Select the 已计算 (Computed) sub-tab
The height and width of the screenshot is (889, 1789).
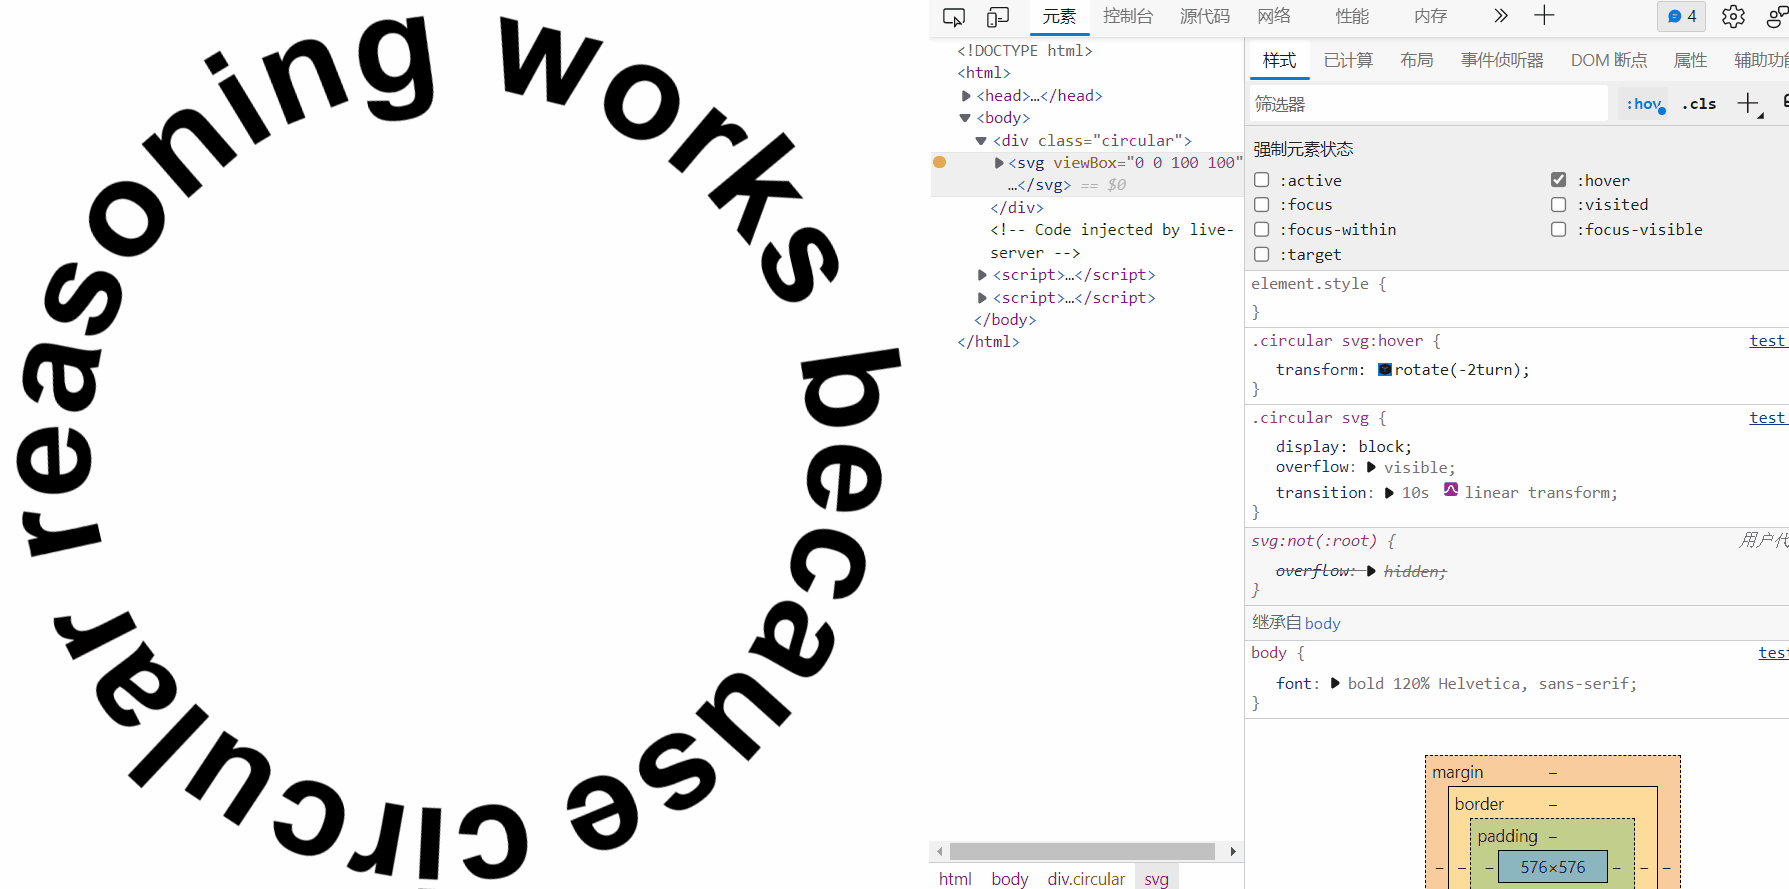point(1348,61)
